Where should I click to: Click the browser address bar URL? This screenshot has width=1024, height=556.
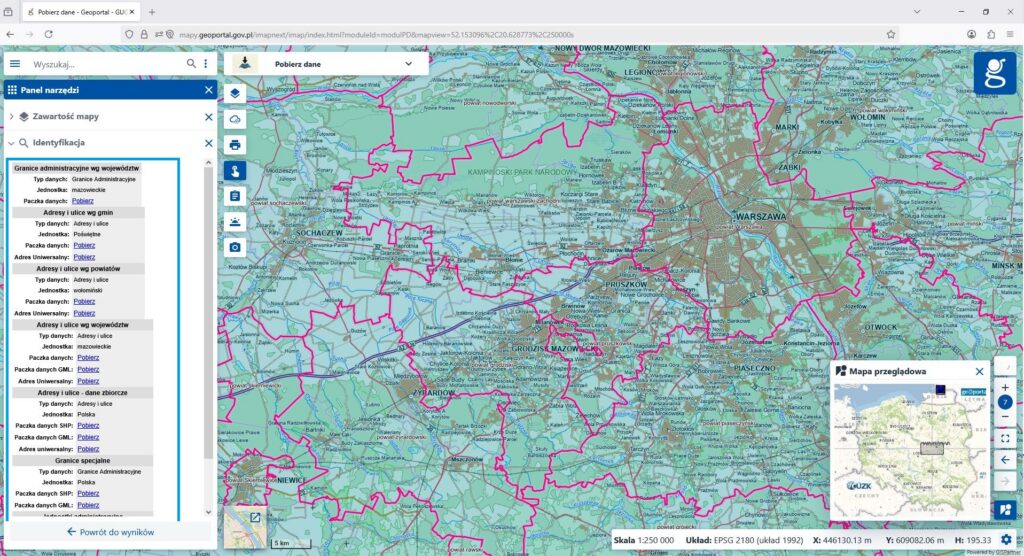click(x=376, y=35)
